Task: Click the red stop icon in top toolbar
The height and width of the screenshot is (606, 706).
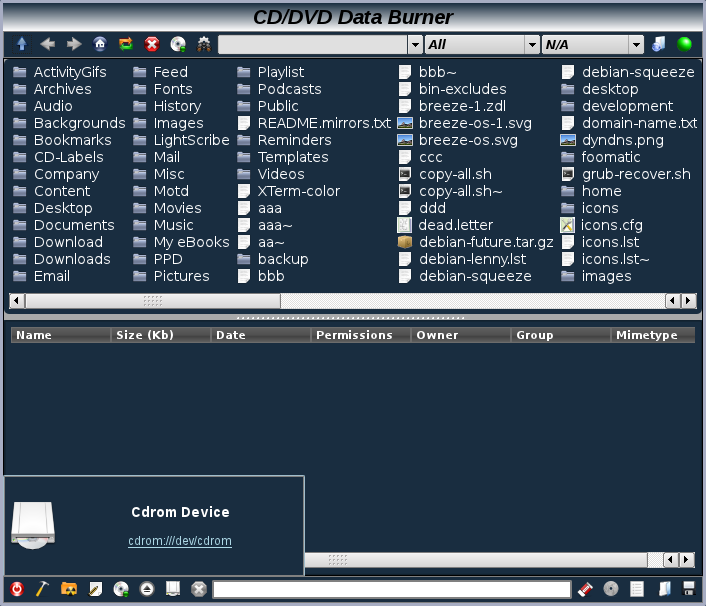Action: 152,44
